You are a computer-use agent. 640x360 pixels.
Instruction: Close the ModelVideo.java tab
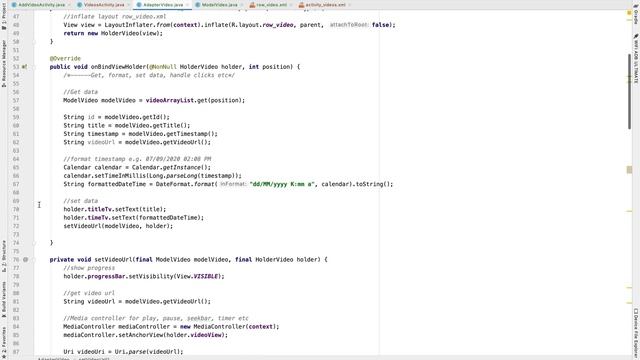241,5
